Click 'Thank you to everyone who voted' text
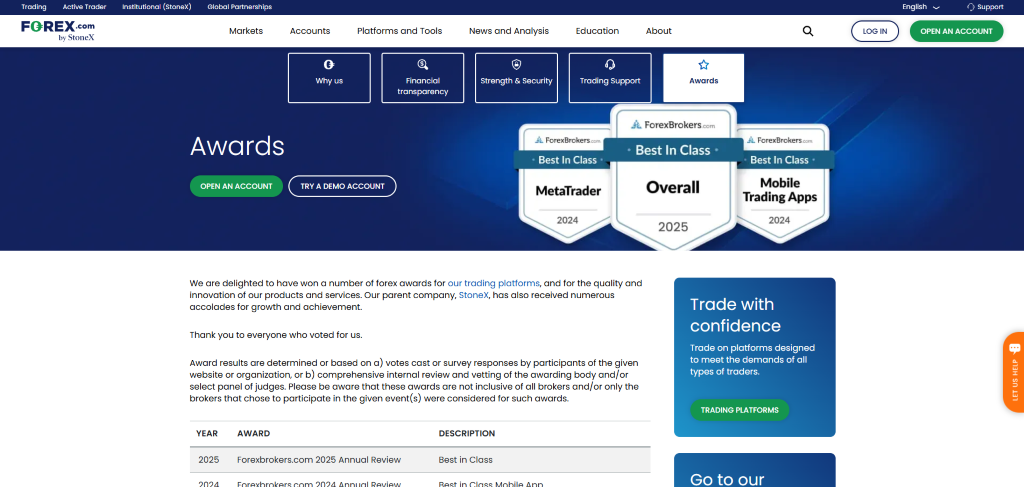 (x=276, y=335)
